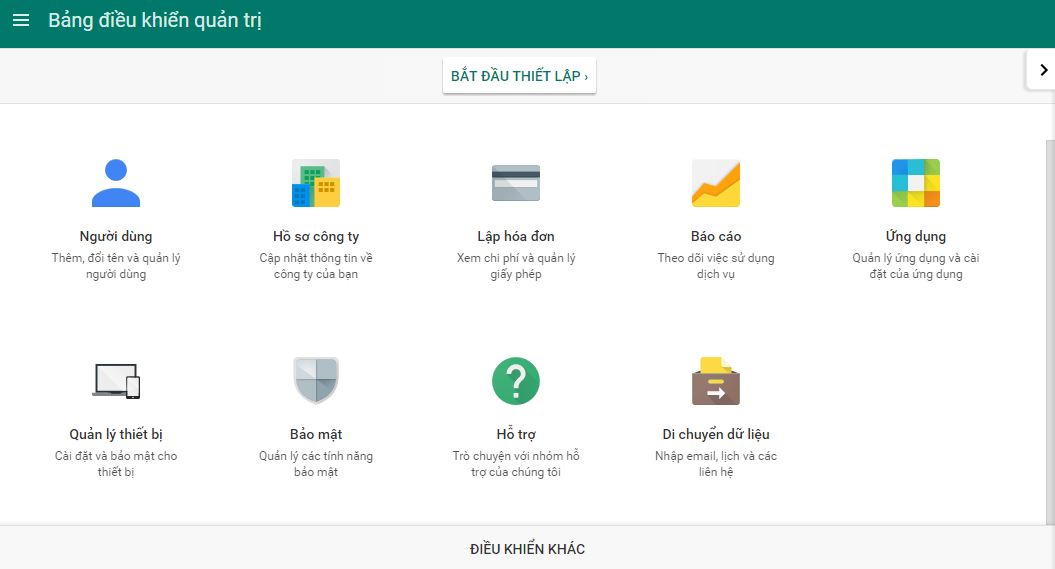
Task: Click the Di chuyển dữ liệu archive icon
Action: point(716,381)
